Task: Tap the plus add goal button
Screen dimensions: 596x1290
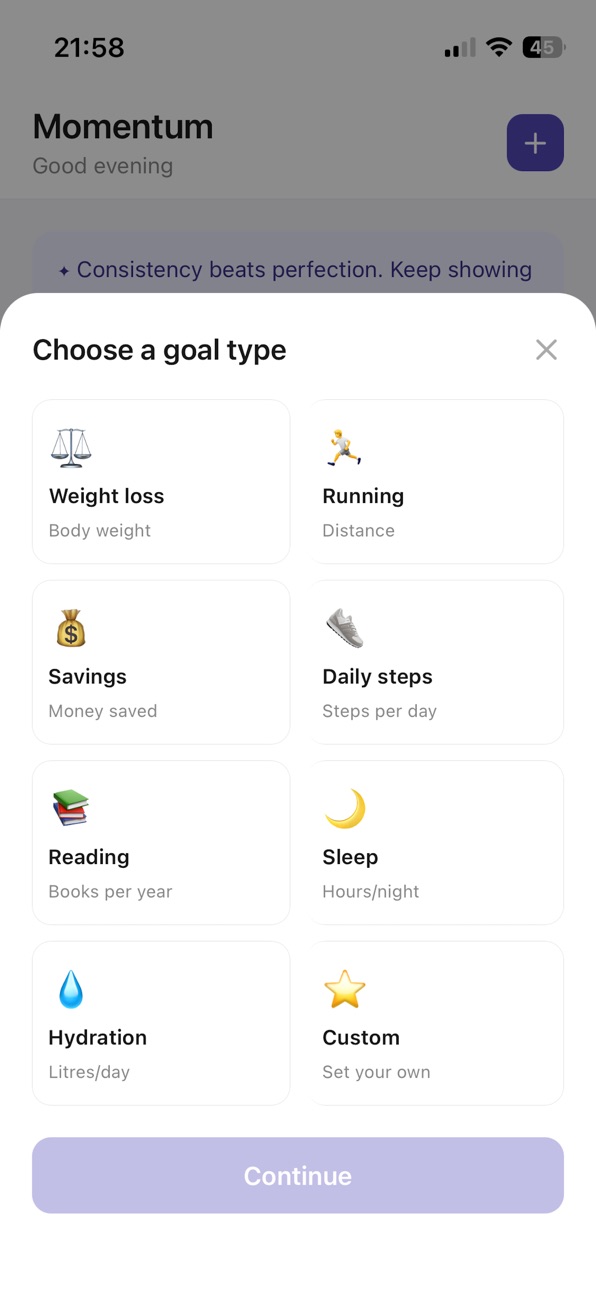Action: (535, 143)
